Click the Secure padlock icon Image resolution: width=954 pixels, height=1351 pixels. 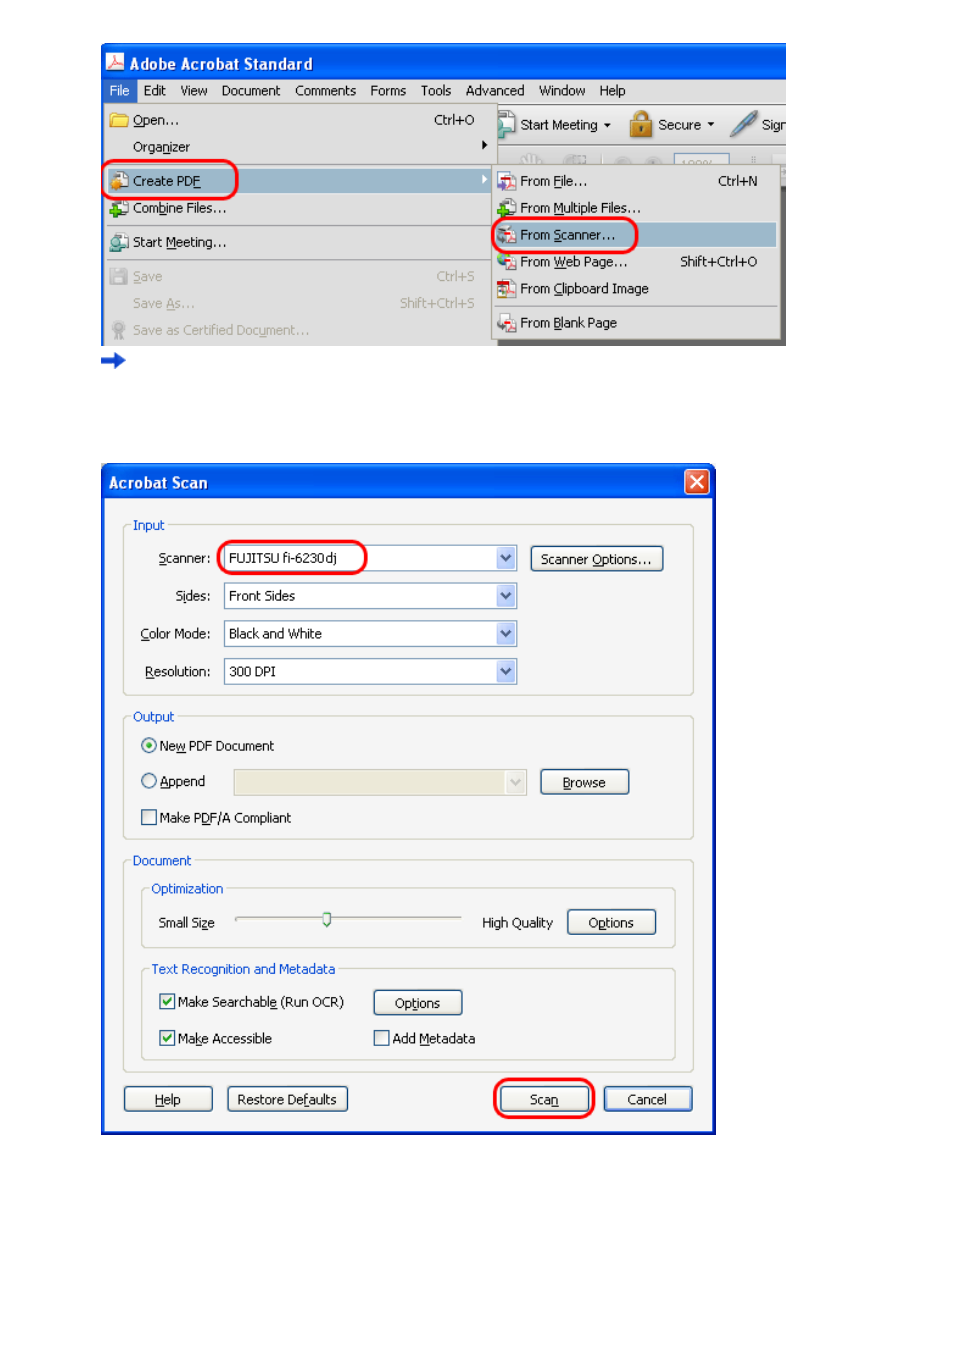coord(641,124)
